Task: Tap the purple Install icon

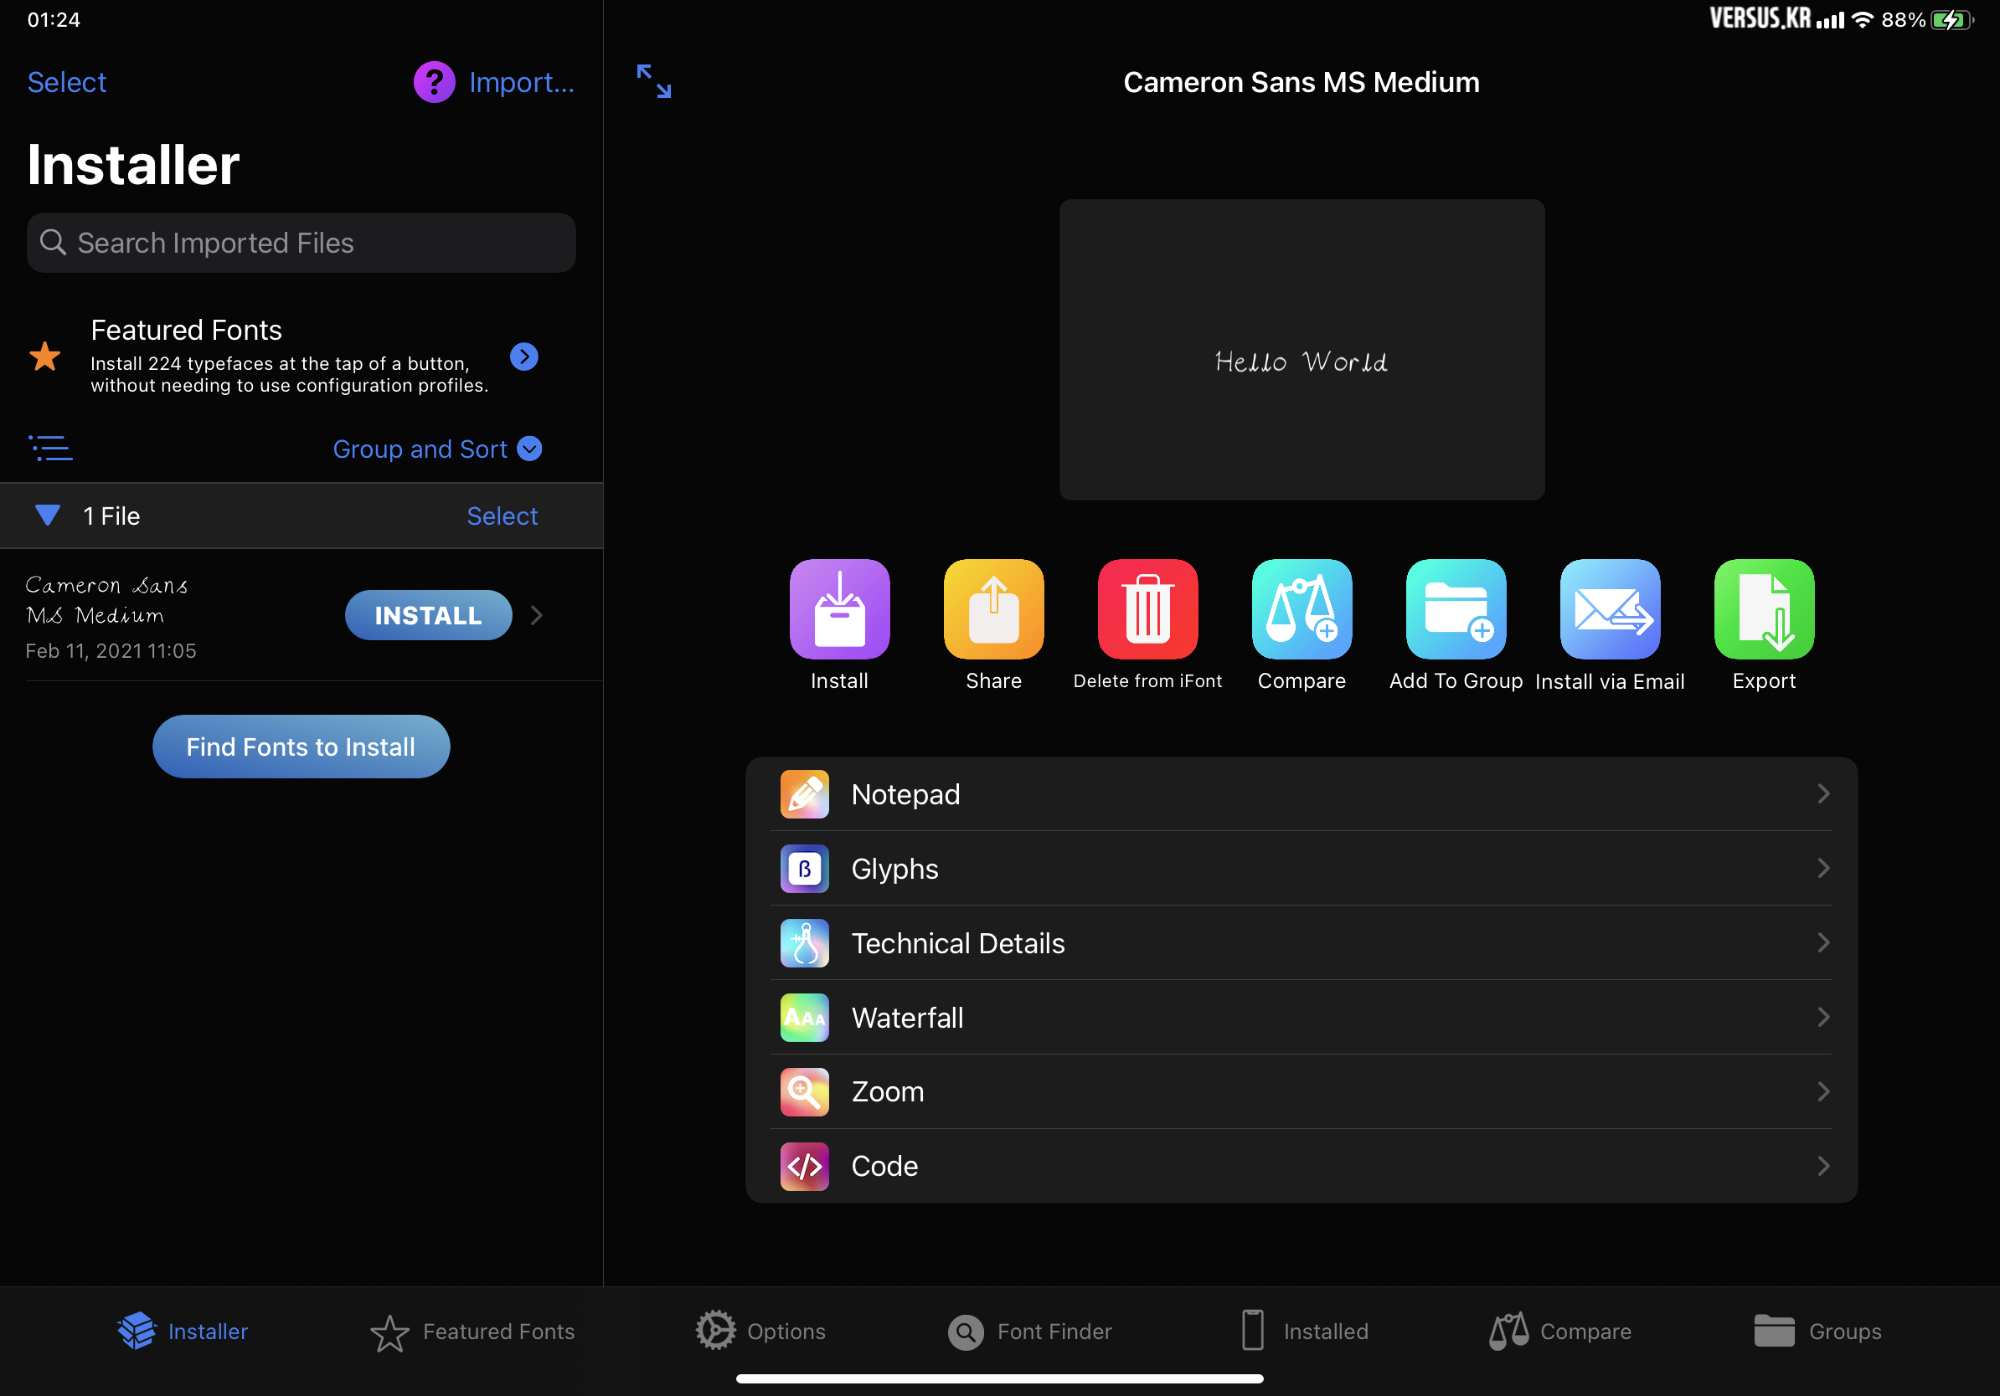Action: click(839, 609)
